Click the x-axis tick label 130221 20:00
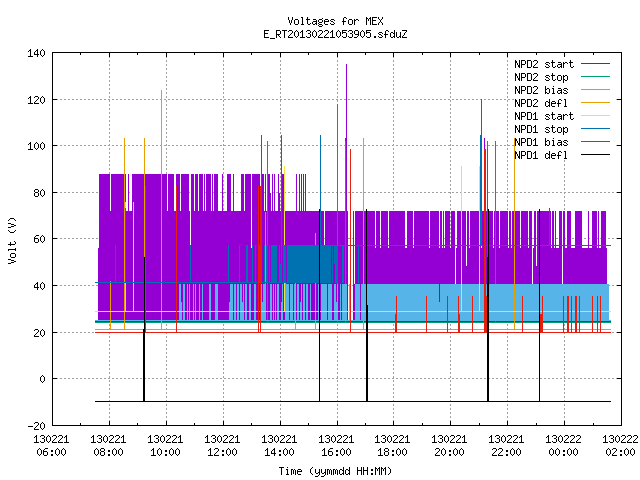The image size is (640, 480). 449,446
